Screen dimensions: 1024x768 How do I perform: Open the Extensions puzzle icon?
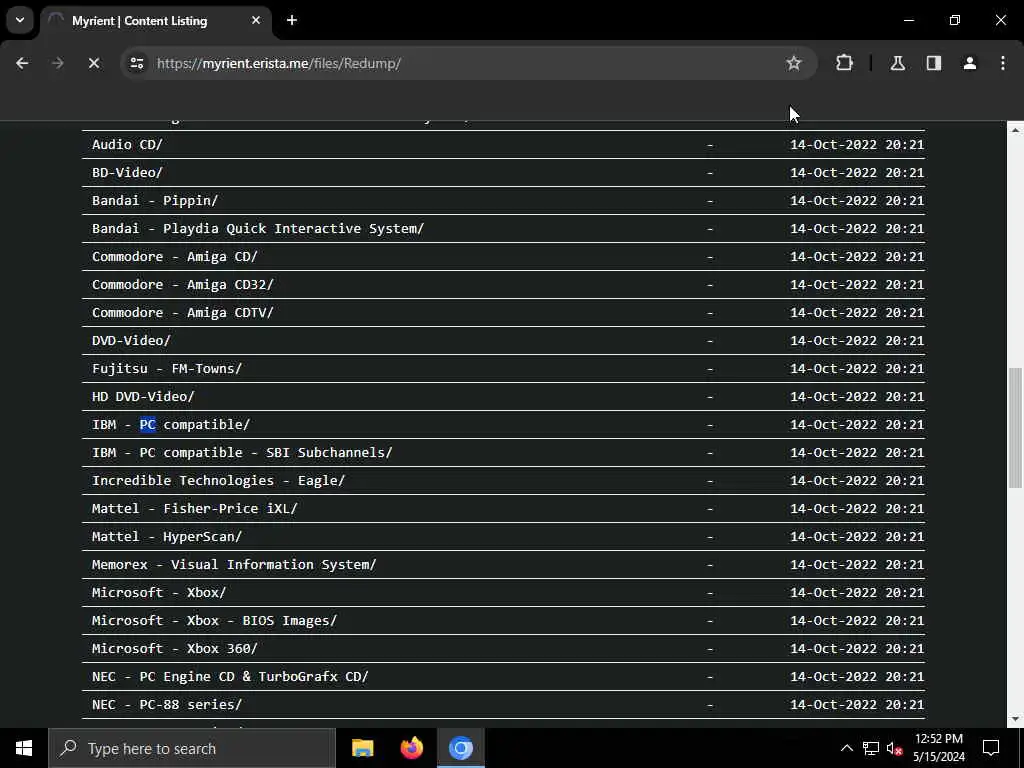(844, 63)
